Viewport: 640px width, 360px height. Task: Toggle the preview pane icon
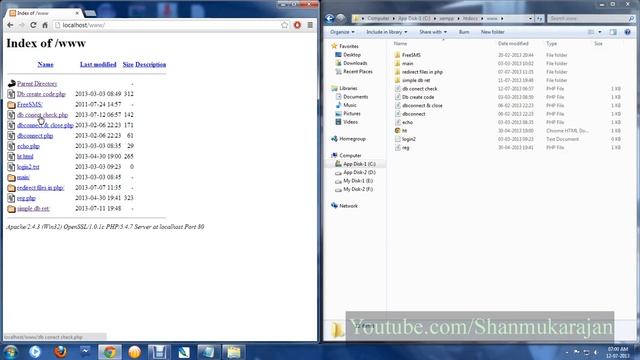(613, 32)
